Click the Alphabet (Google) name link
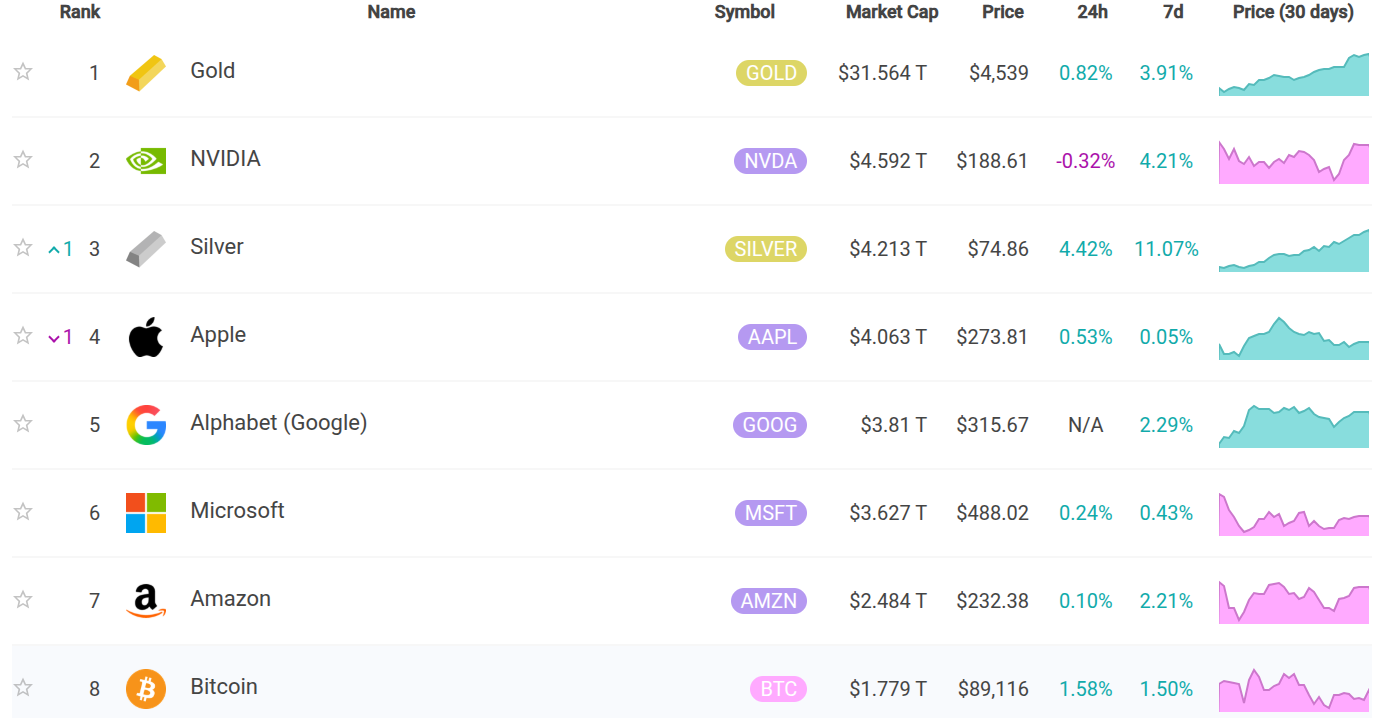 coord(278,422)
